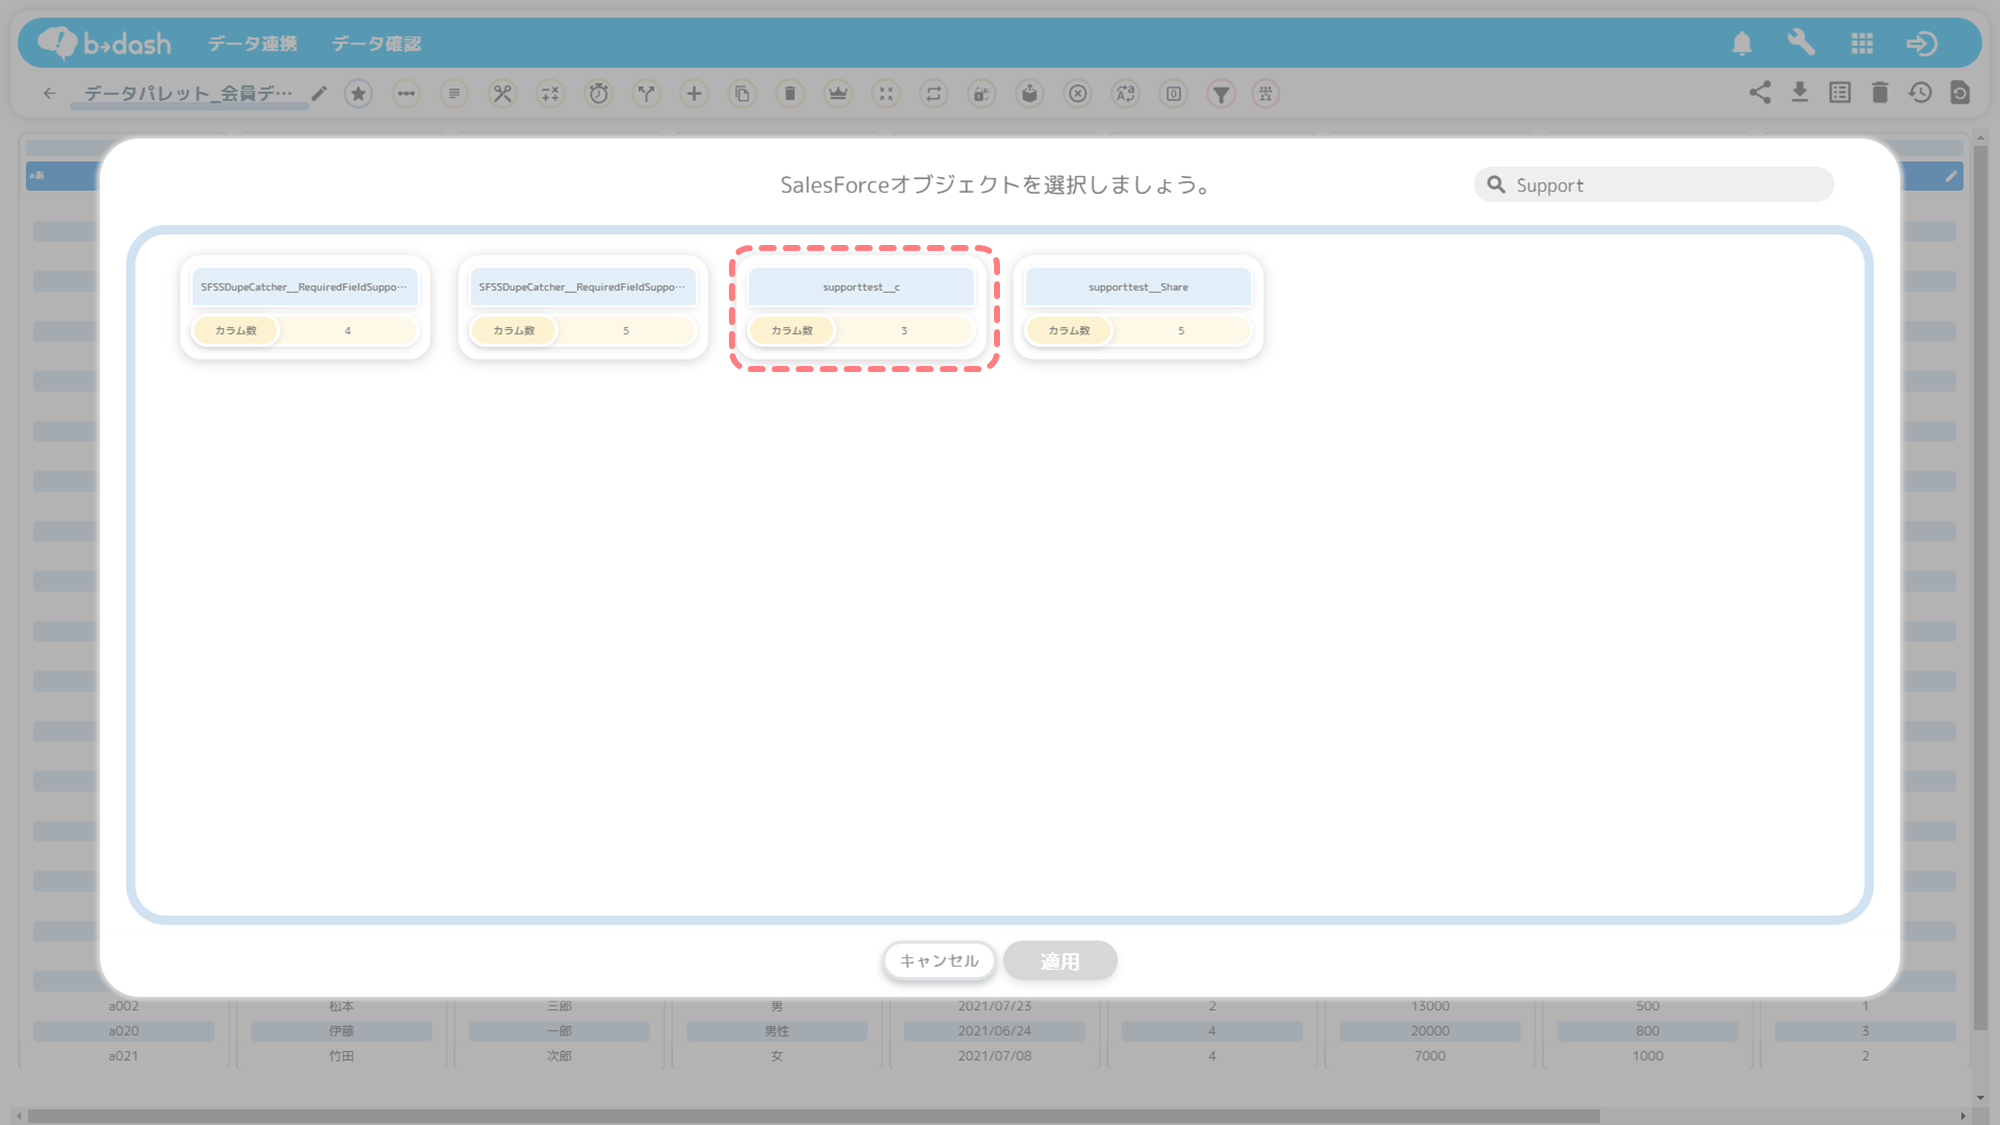
Task: Click the cell 伊藤
Action: click(341, 1031)
